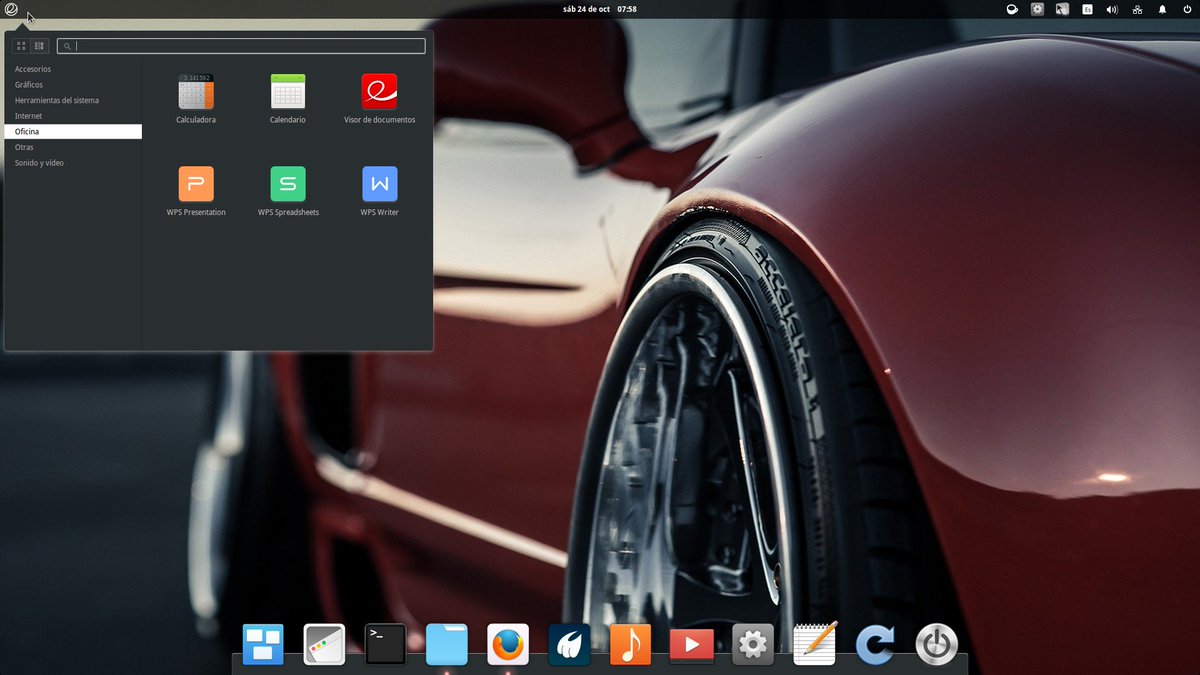Choose the Sonido y vídeo category
The height and width of the screenshot is (675, 1200).
[x=73, y=162]
